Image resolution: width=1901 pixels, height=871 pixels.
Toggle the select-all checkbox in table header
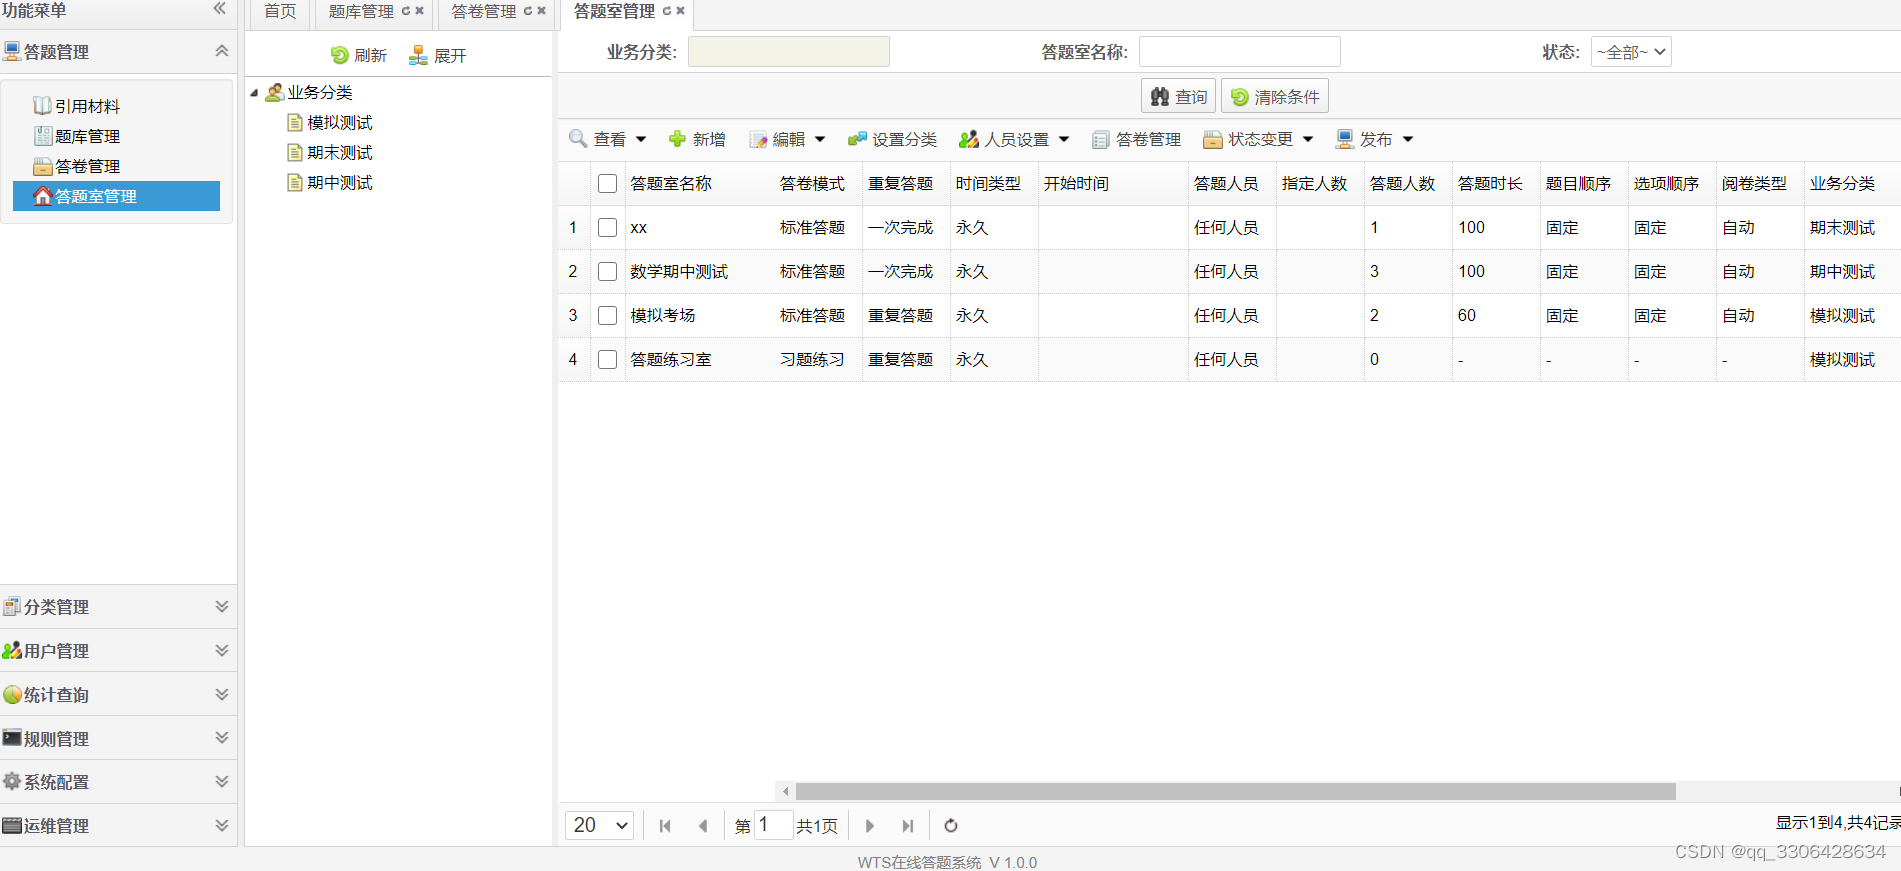pyautogui.click(x=607, y=184)
